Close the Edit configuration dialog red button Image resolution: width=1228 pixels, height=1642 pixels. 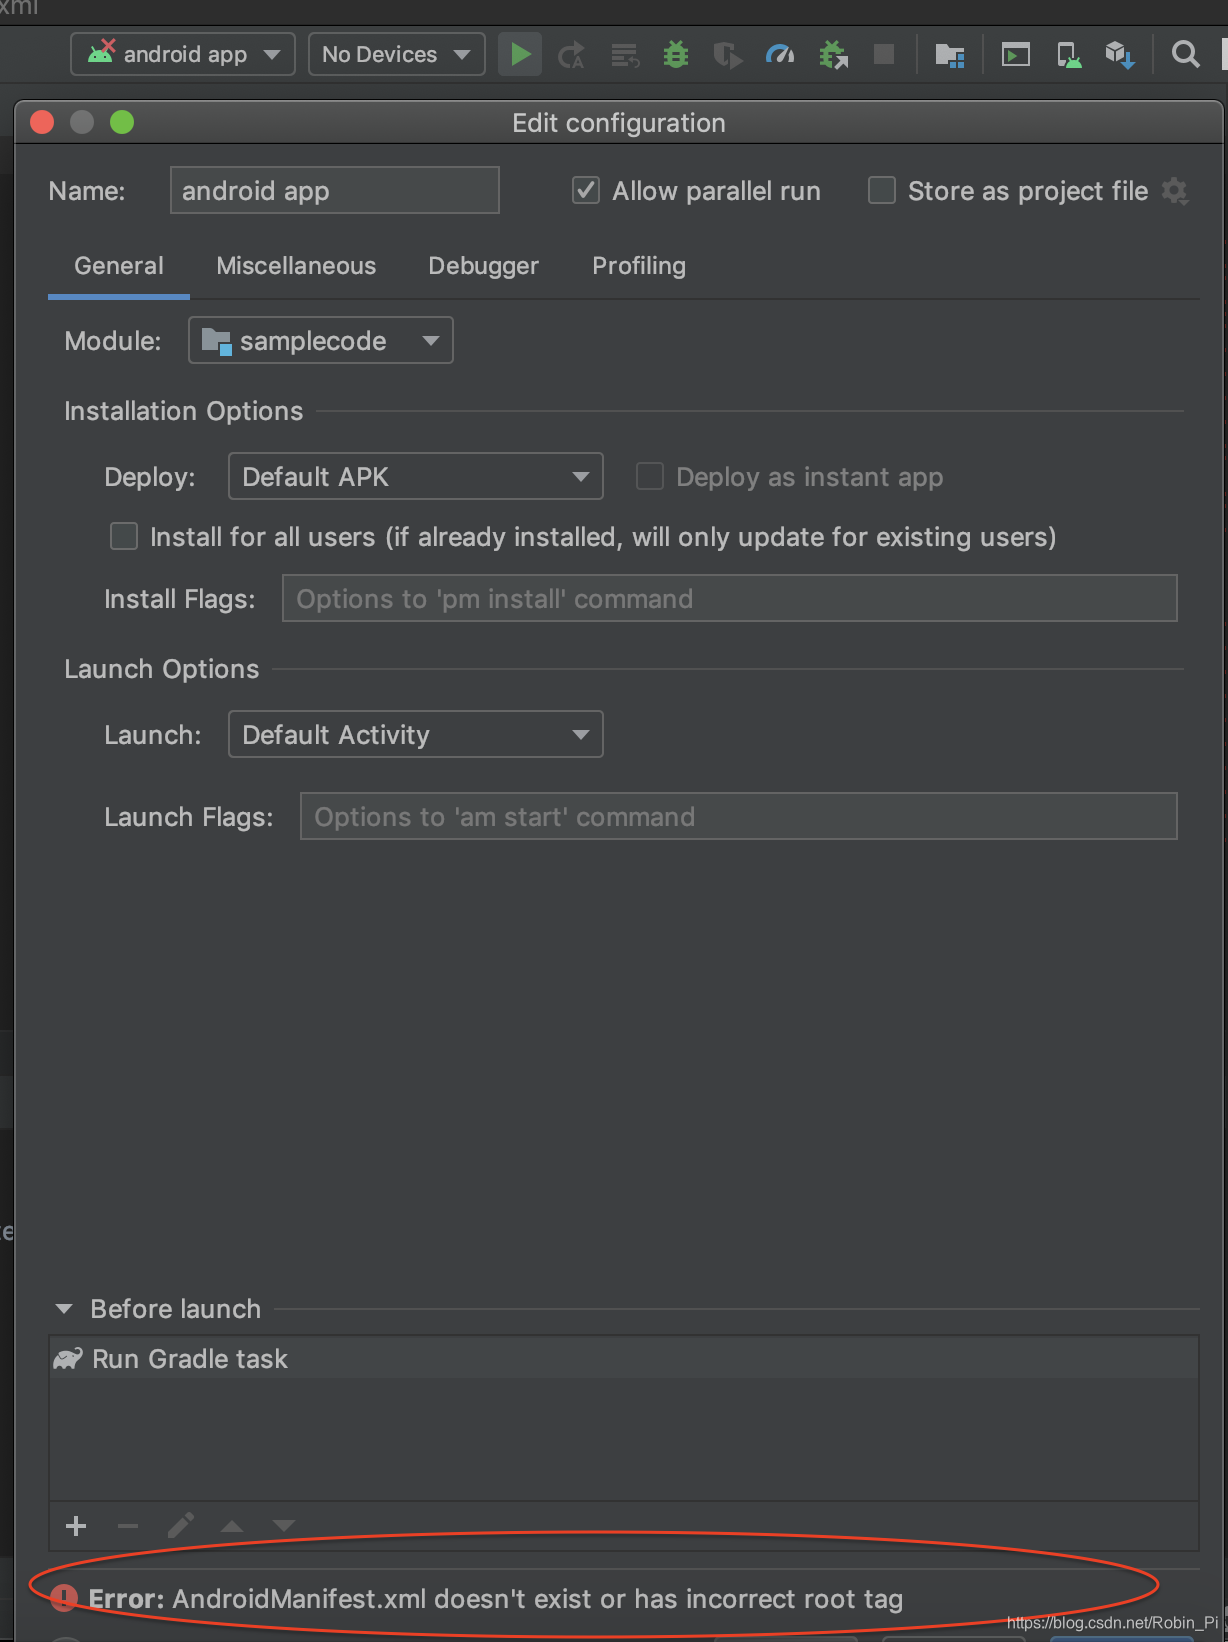coord(42,122)
